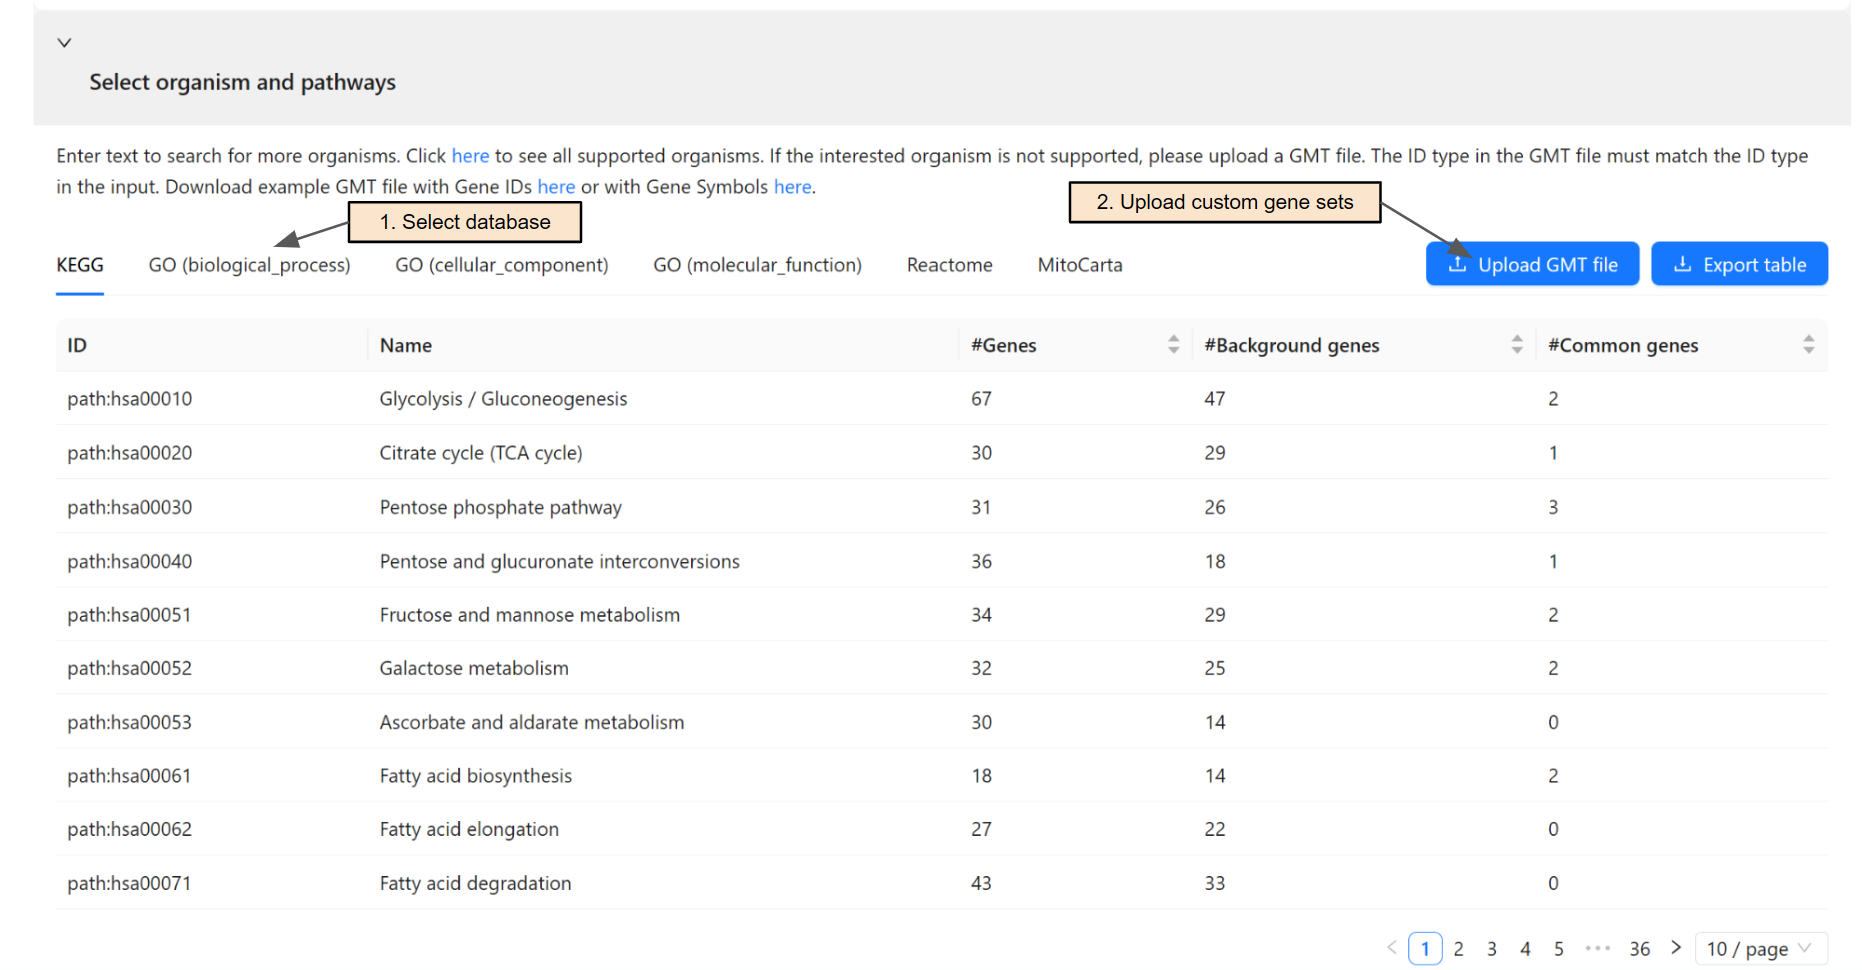This screenshot has height=970, width=1862.
Task: Sort table by #Common genes column
Action: tap(1808, 345)
